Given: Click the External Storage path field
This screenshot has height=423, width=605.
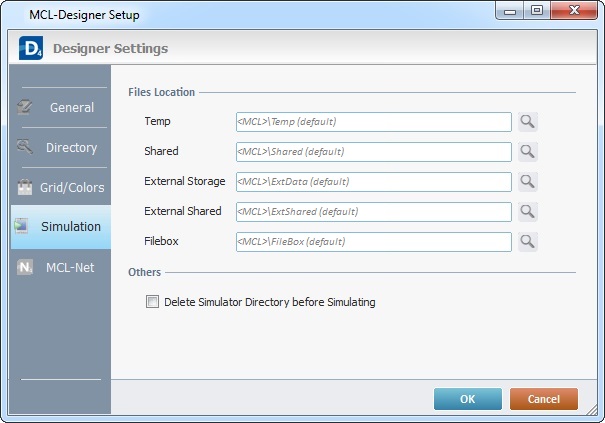Looking at the screenshot, I should click(x=373, y=182).
